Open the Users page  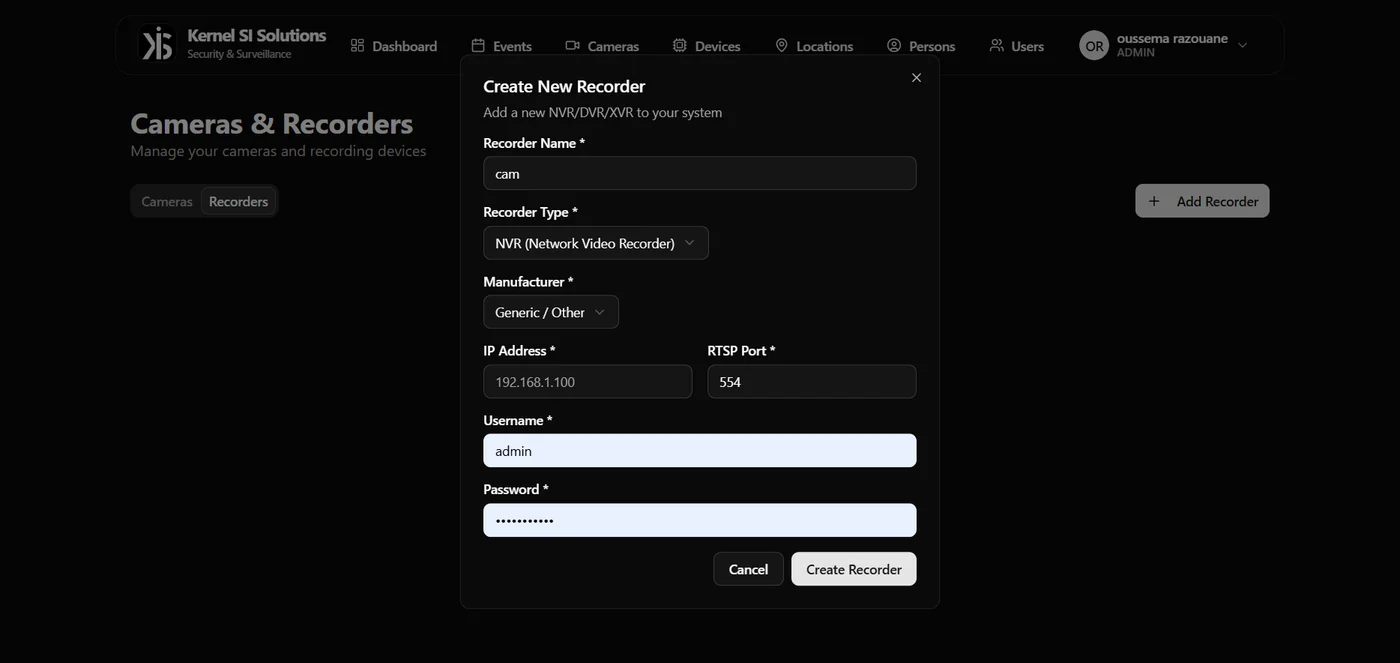point(1017,46)
